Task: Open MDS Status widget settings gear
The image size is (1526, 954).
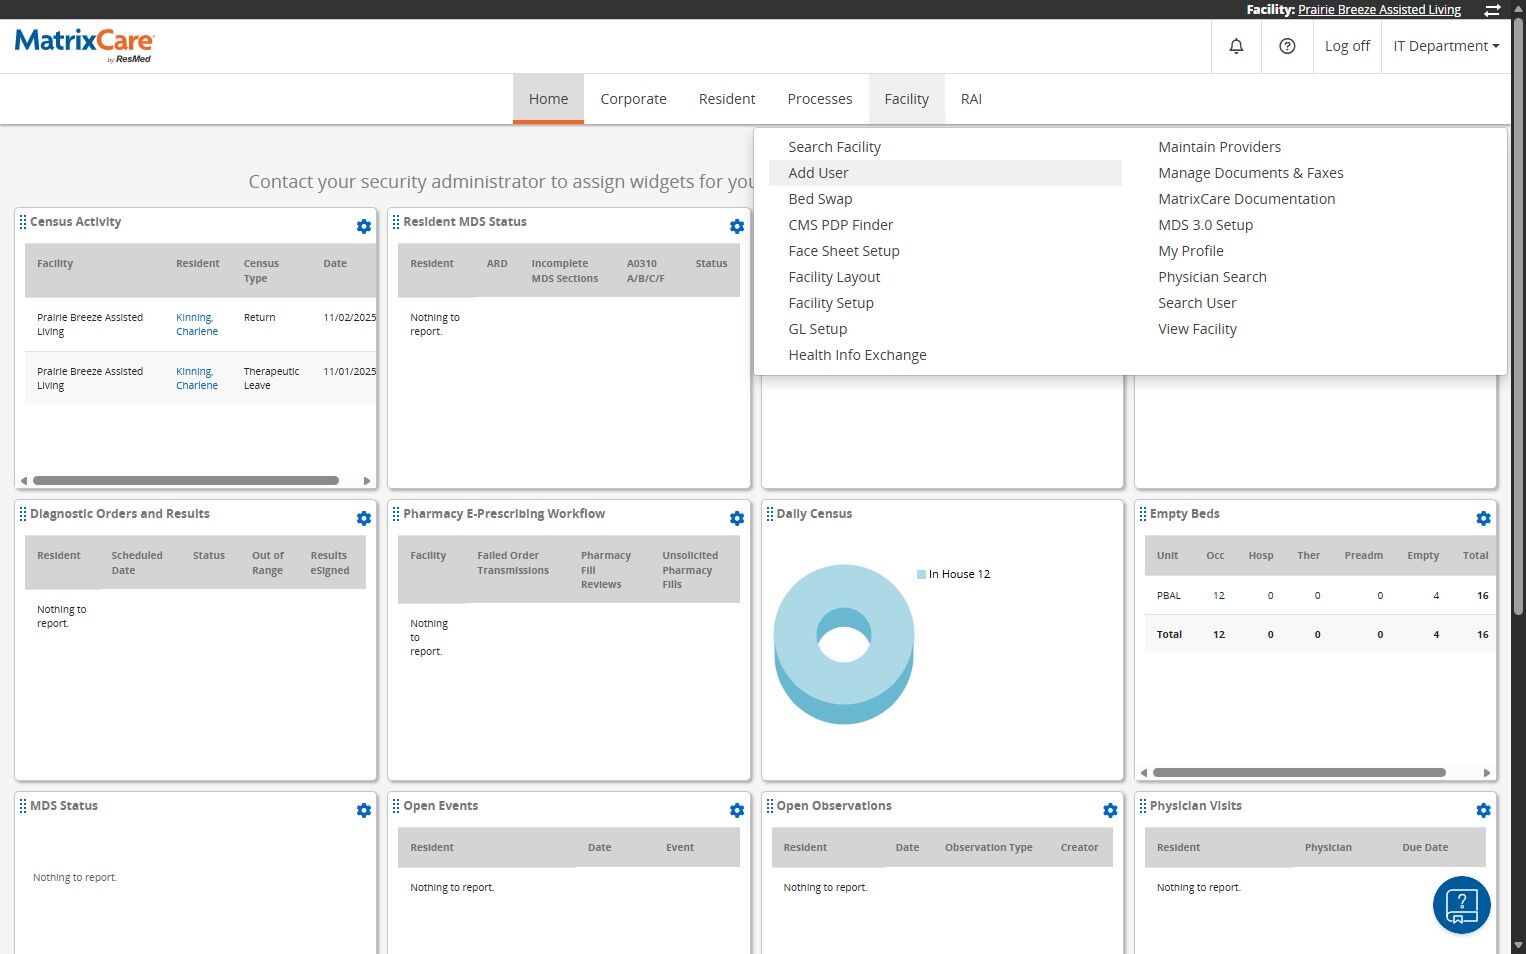Action: tap(364, 811)
